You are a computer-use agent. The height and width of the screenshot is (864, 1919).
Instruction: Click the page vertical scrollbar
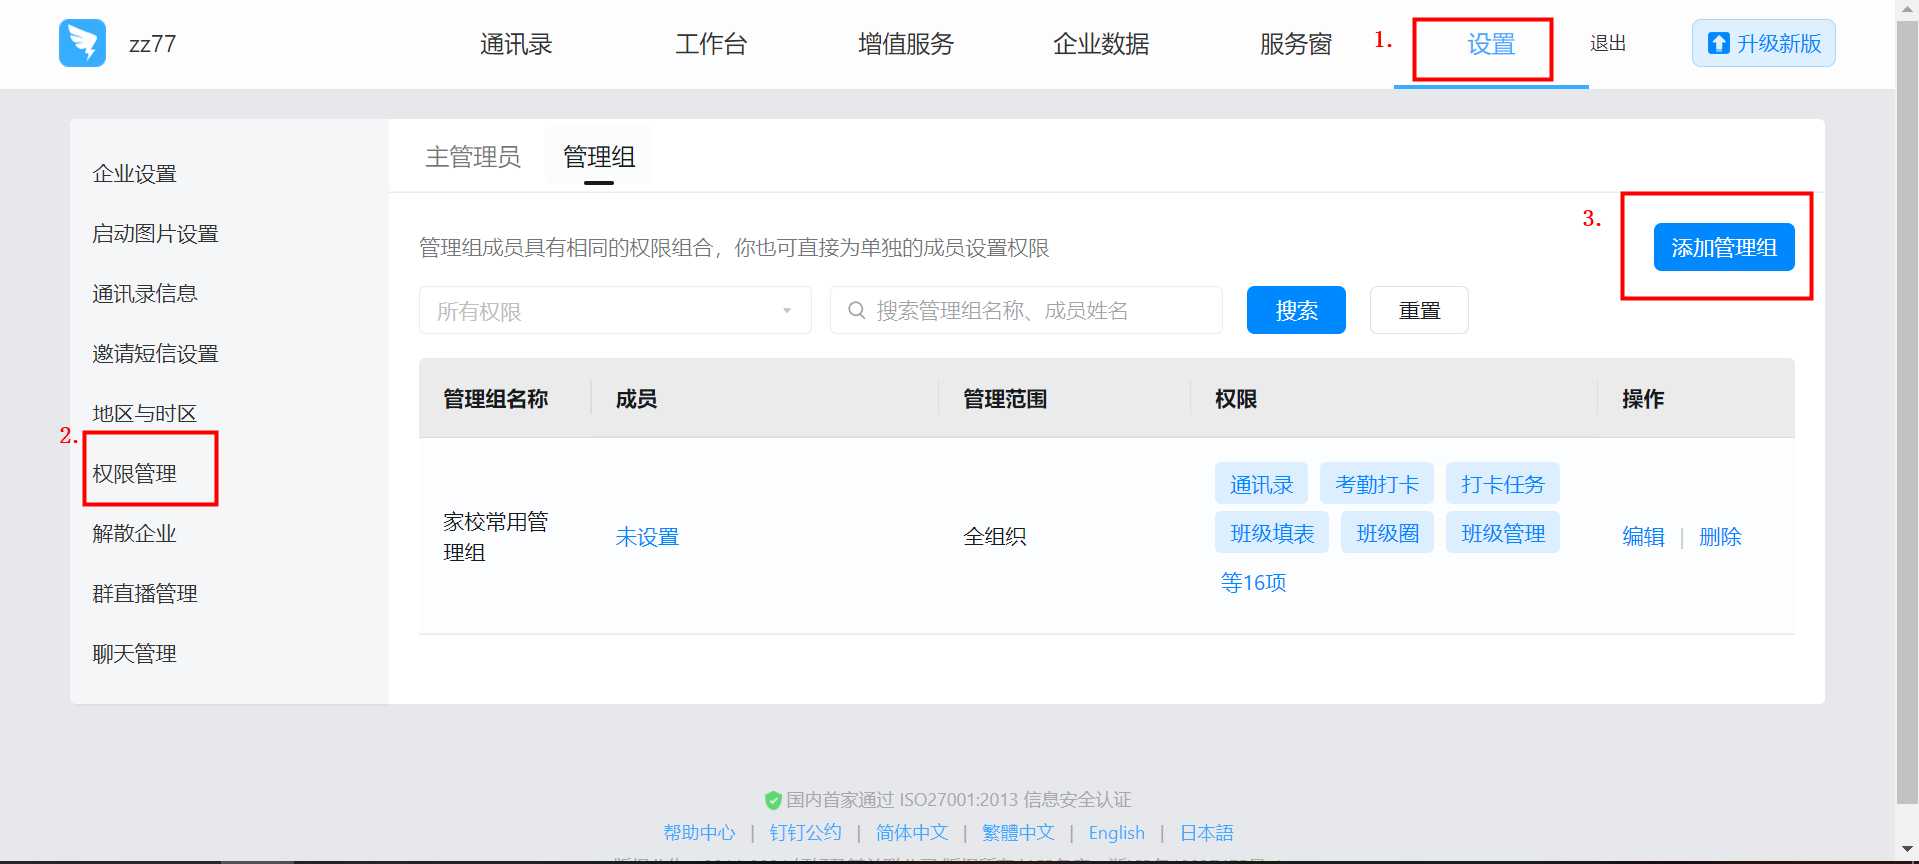pyautogui.click(x=1907, y=400)
